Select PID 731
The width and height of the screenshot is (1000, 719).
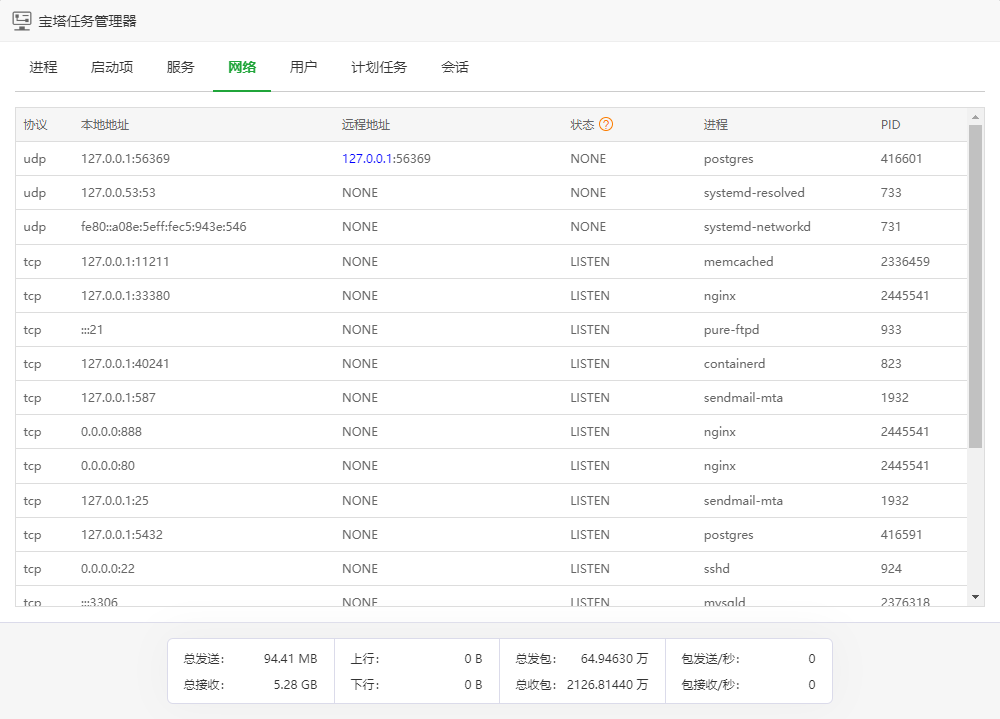tap(890, 226)
